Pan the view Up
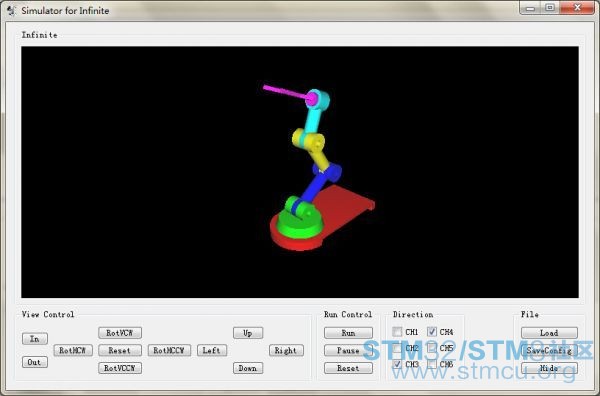The image size is (600, 396). [x=248, y=333]
